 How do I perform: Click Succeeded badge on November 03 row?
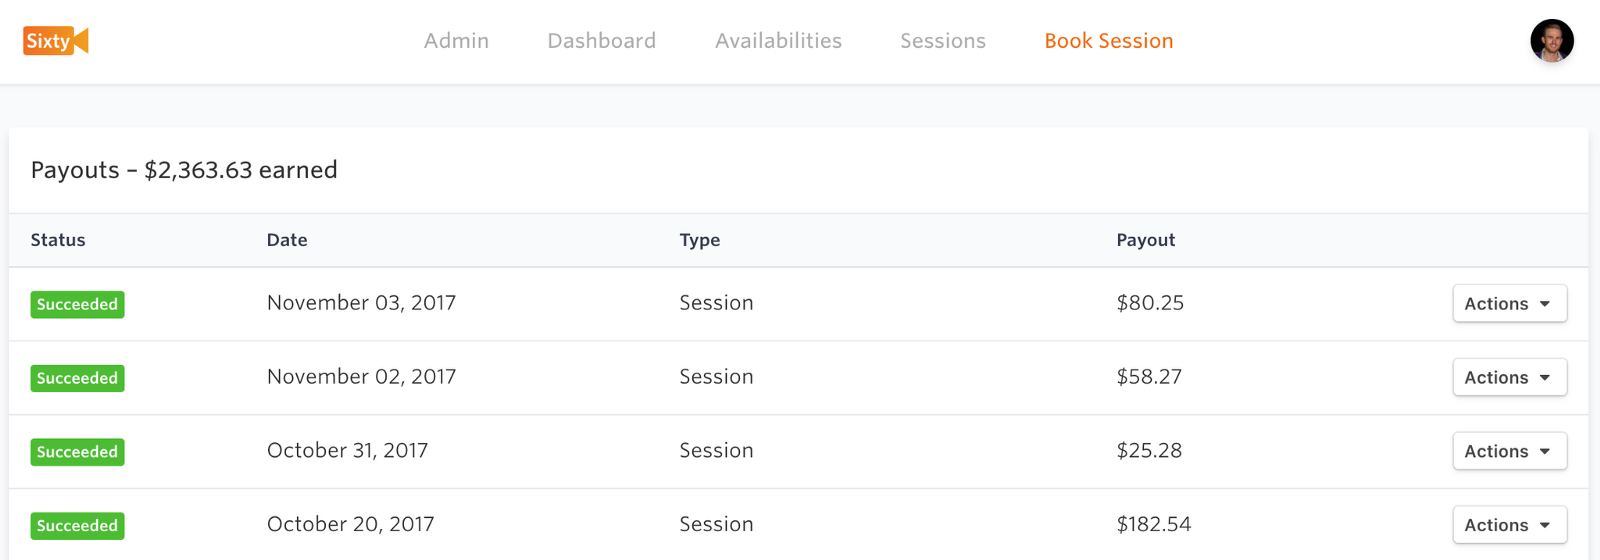77,305
